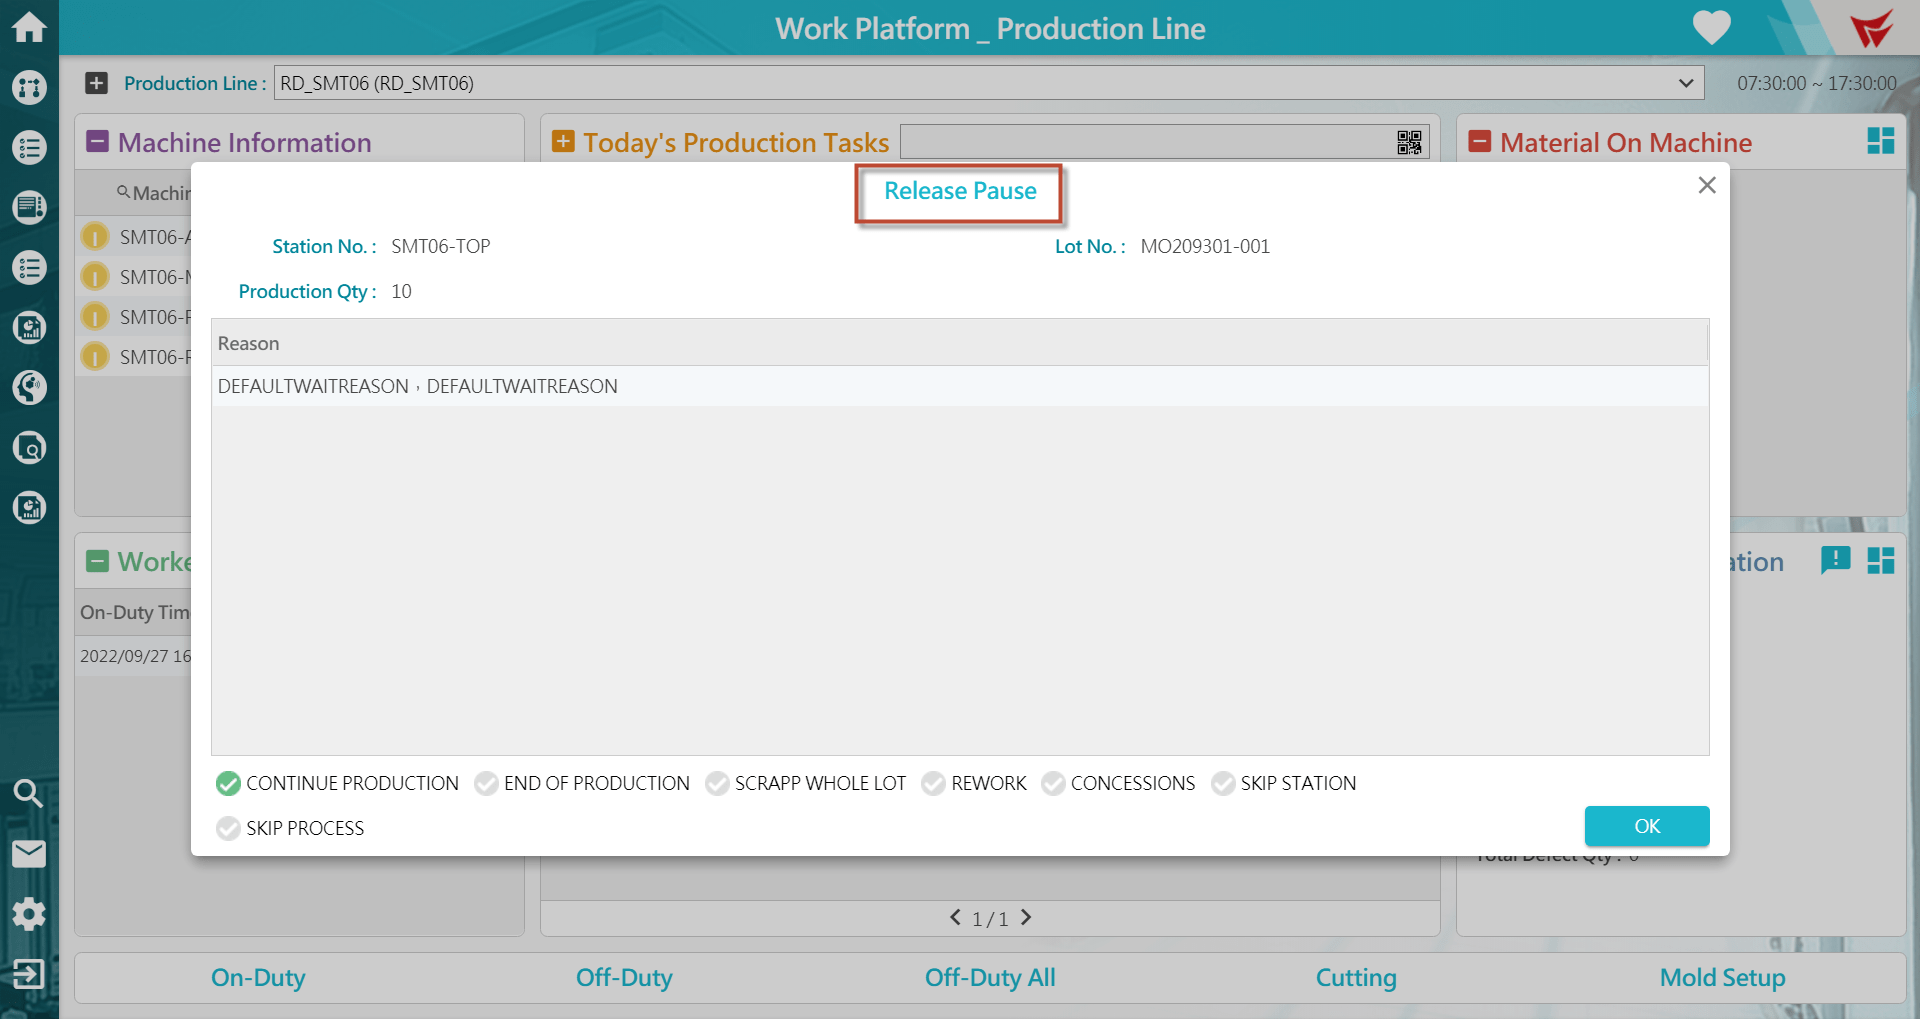The height and width of the screenshot is (1019, 1920).
Task: Click the Mold Setup tab
Action: 1722,977
